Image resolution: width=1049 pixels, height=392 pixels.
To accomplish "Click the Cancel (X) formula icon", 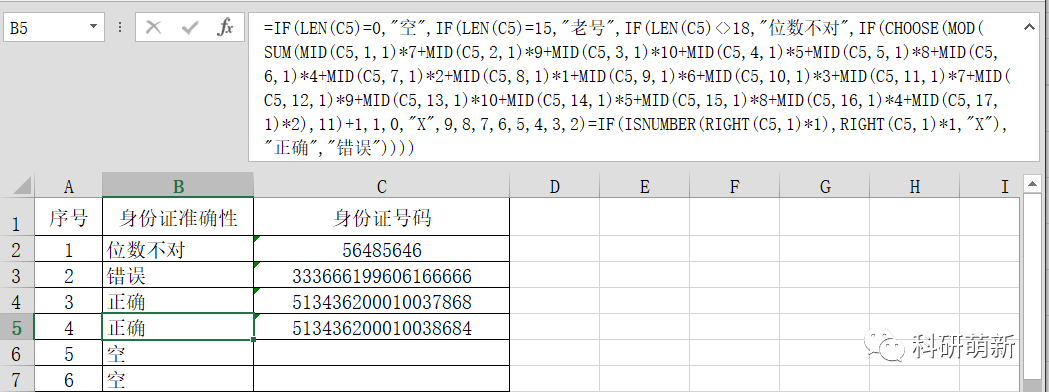I will coord(154,27).
